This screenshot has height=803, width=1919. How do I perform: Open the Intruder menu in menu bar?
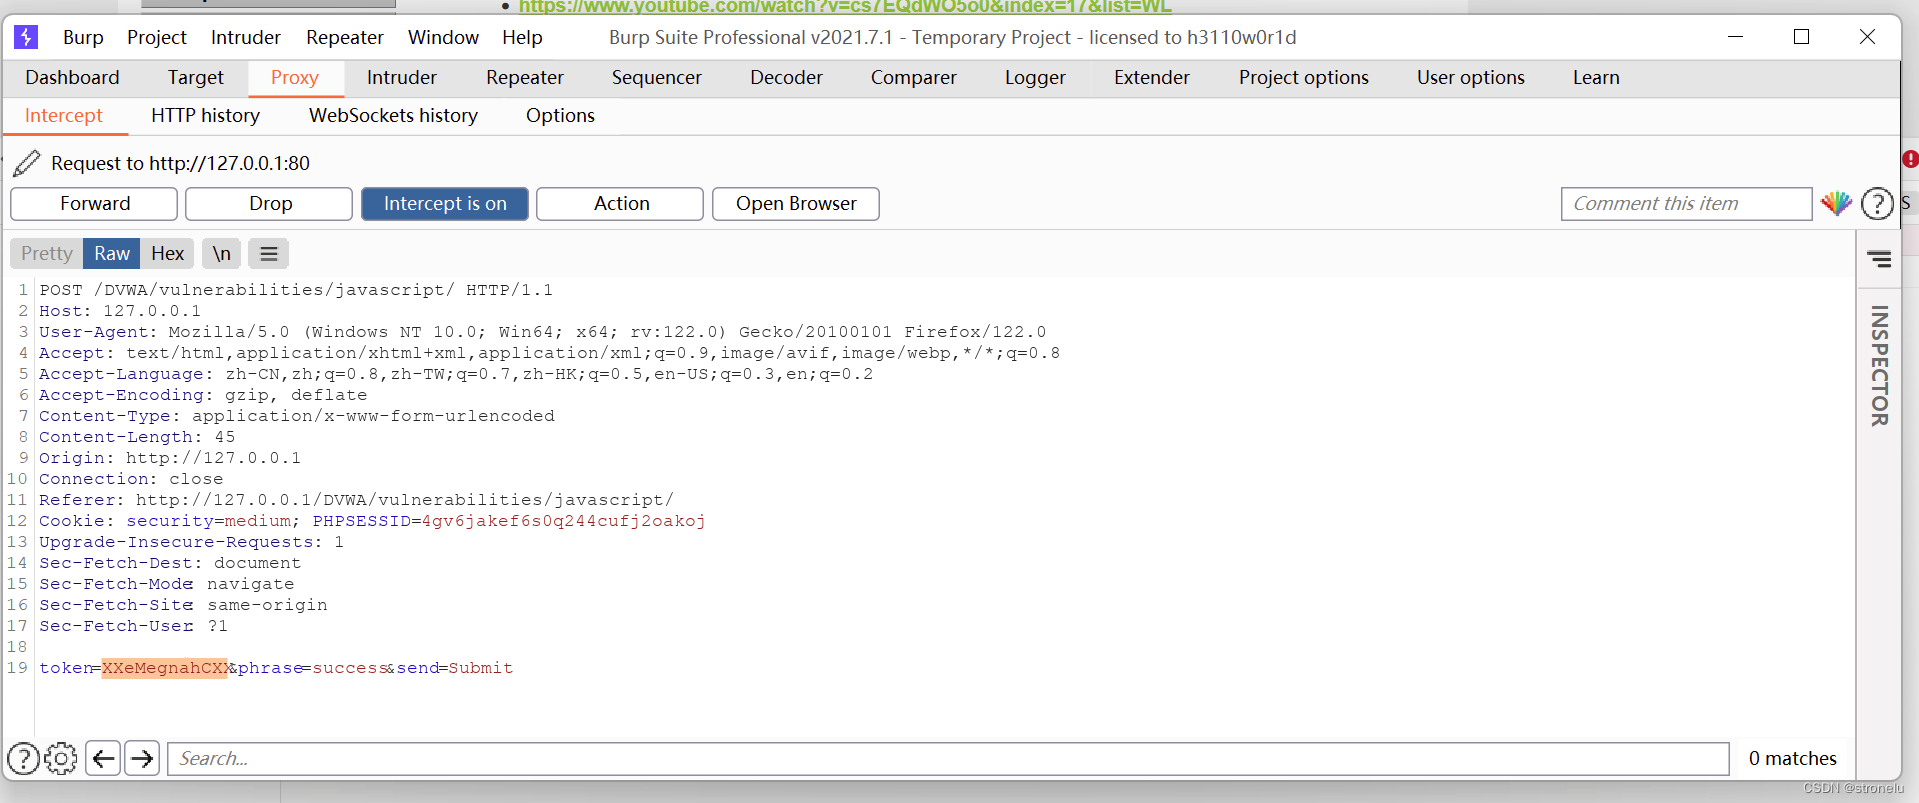click(246, 37)
